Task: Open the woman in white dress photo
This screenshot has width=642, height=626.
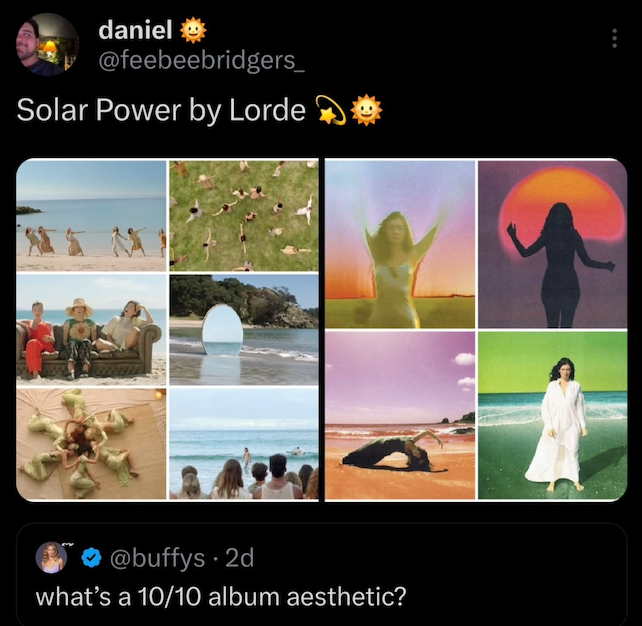Action: coord(553,416)
